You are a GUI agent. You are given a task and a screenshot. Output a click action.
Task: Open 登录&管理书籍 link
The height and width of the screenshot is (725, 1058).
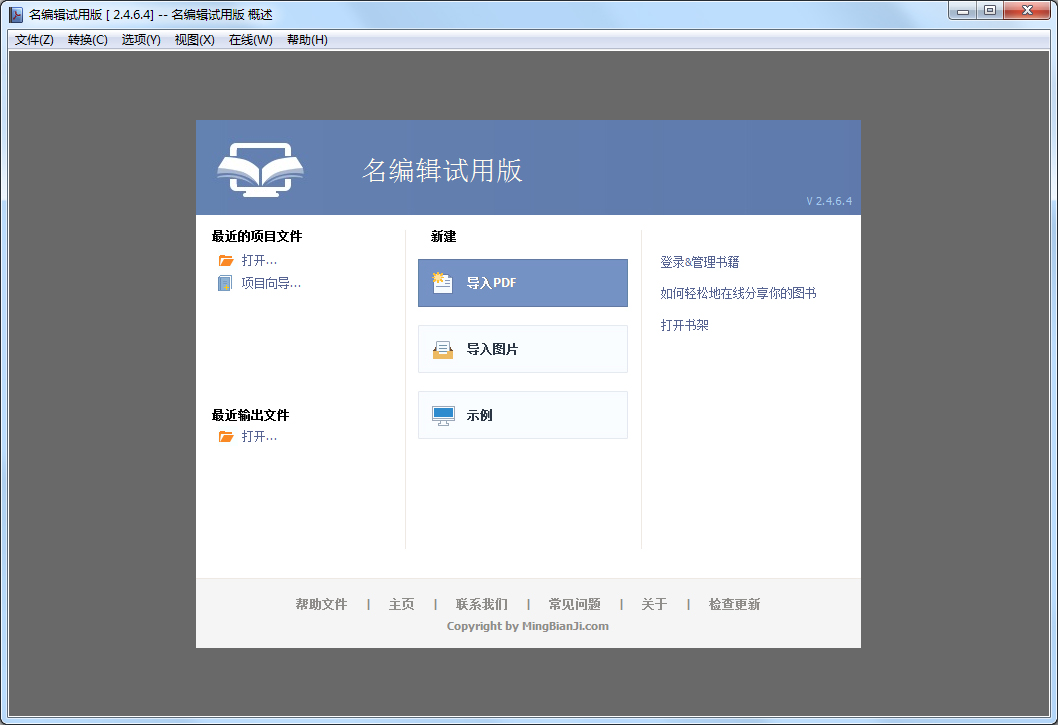tap(700, 262)
